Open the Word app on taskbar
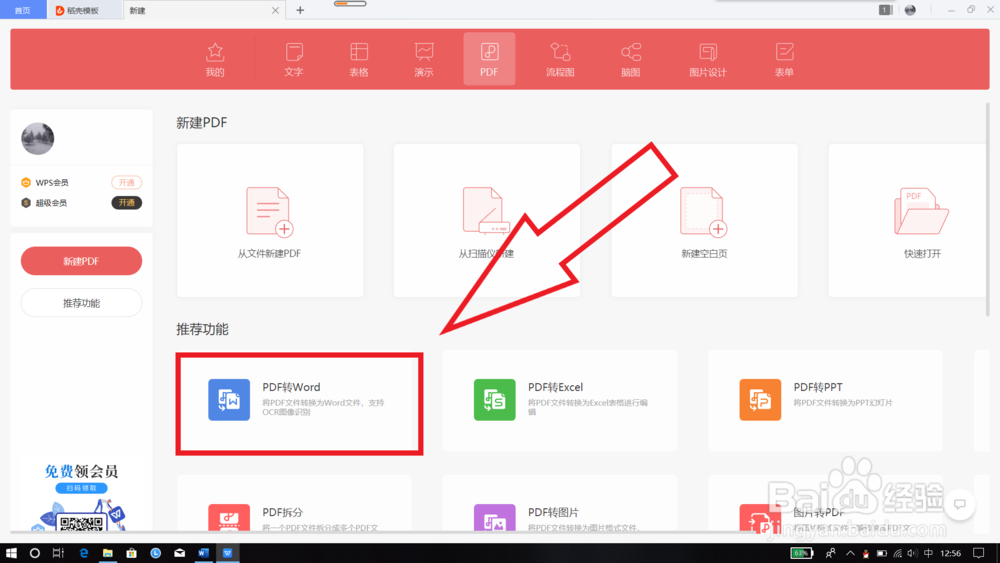Screen dimensions: 1000x563 [x=203, y=553]
